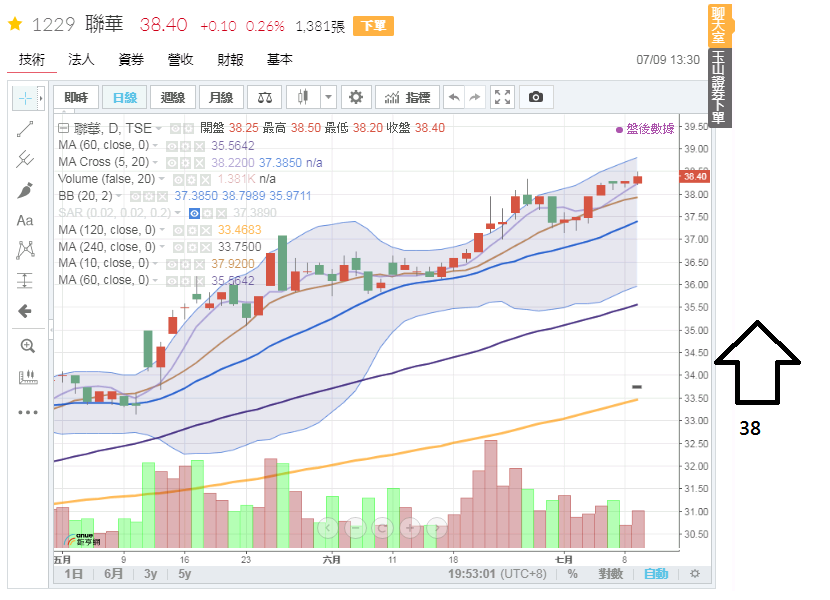Open the 指標 indicators button
Viewport: 830px width, 600px height.
[408, 97]
